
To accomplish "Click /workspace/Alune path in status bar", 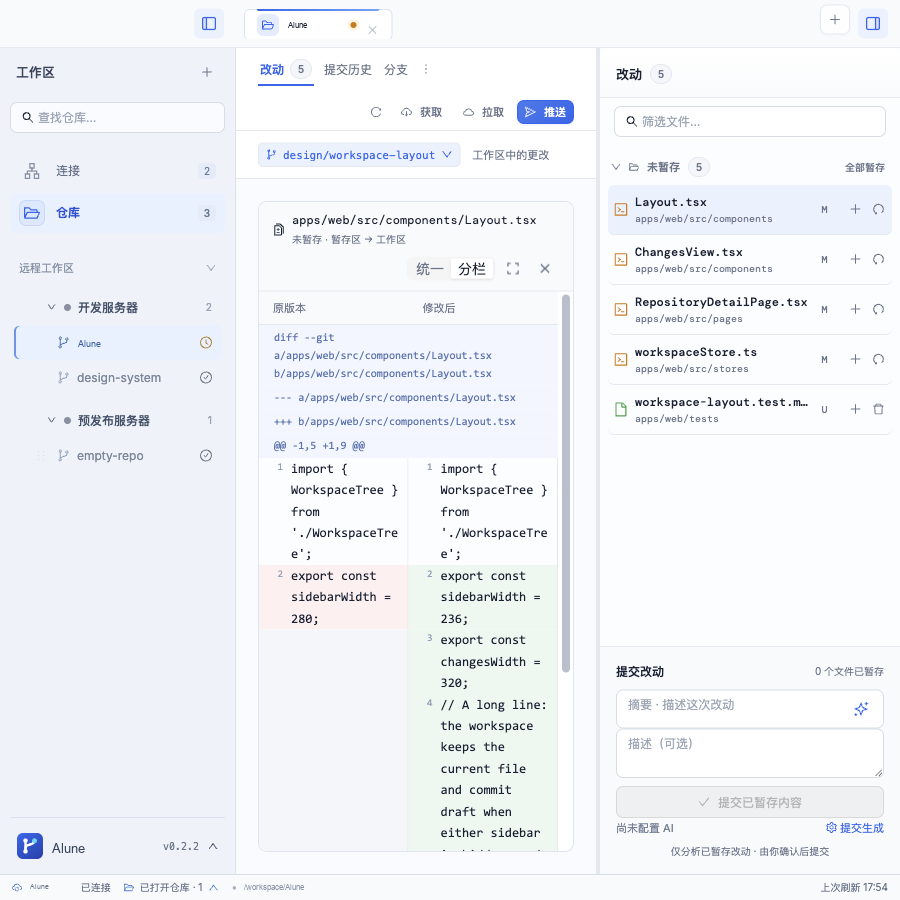I will click(x=274, y=887).
